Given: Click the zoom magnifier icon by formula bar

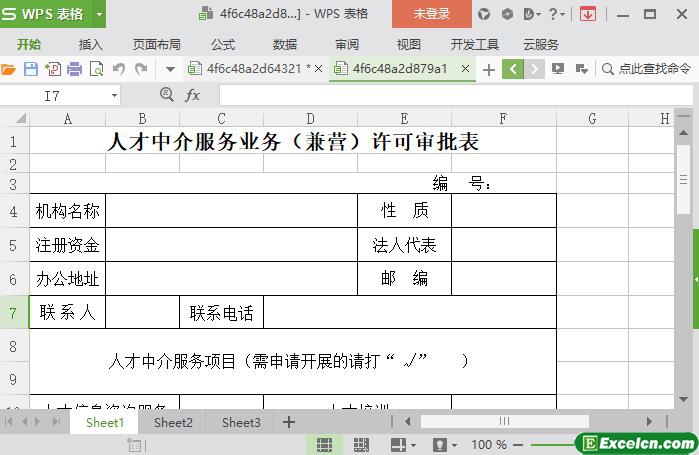Looking at the screenshot, I should click(166, 94).
